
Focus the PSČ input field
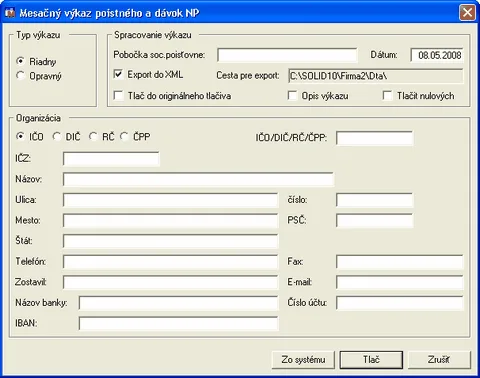[374, 221]
